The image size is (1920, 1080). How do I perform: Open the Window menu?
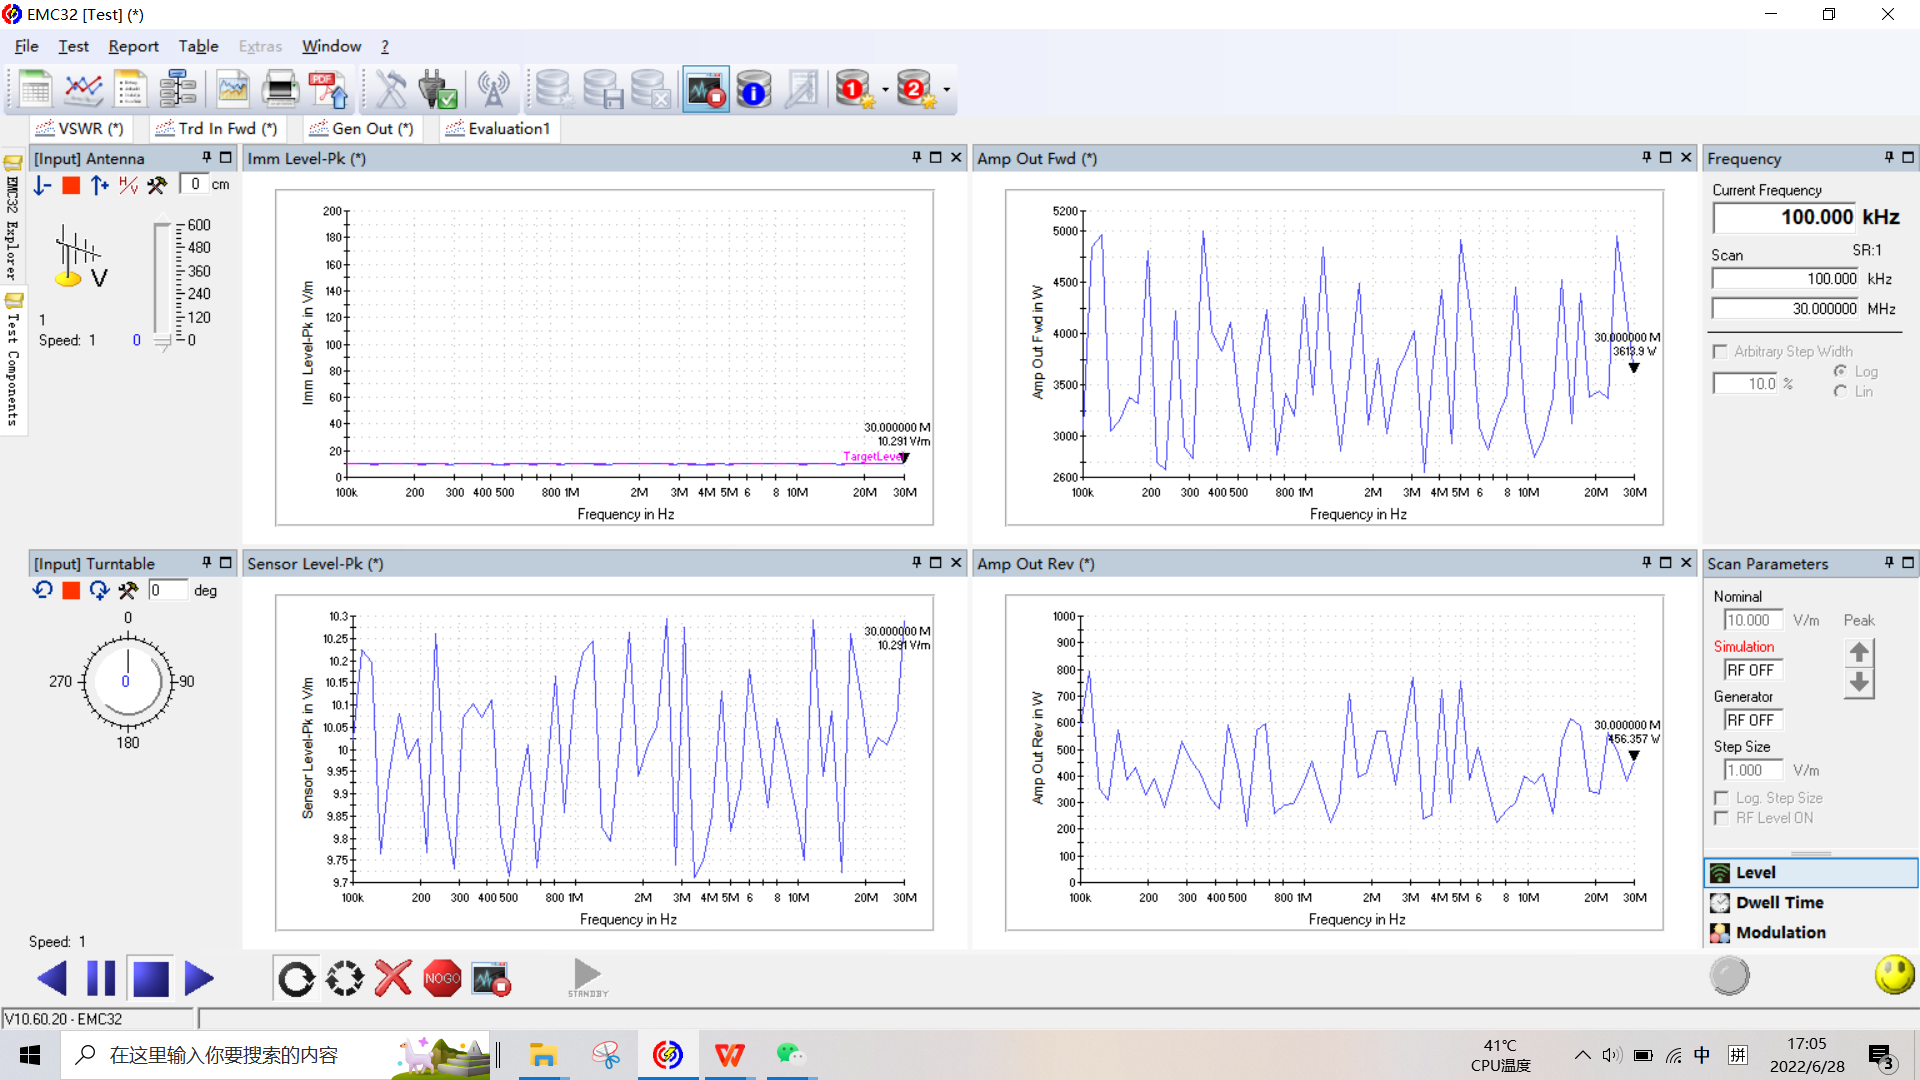coord(331,46)
